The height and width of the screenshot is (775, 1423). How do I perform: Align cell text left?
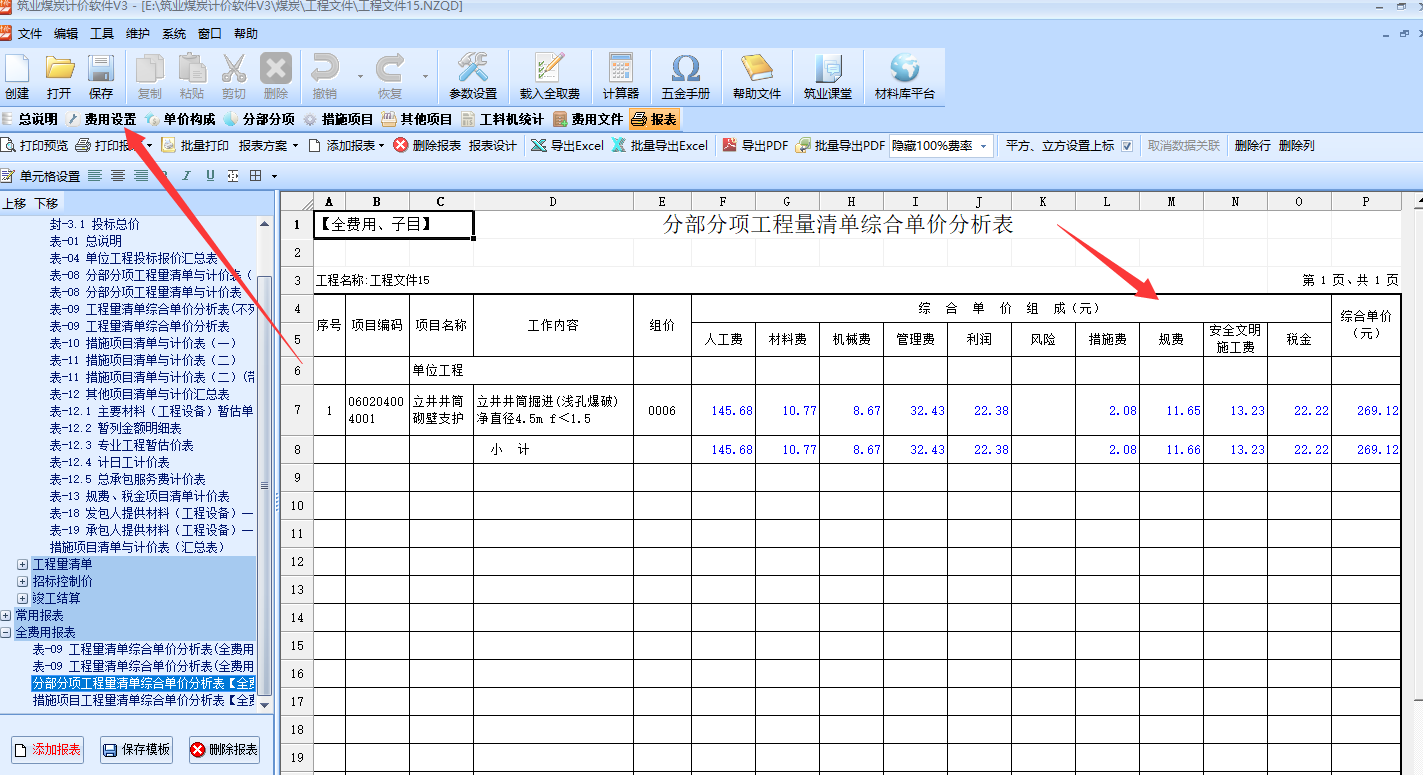pyautogui.click(x=95, y=176)
